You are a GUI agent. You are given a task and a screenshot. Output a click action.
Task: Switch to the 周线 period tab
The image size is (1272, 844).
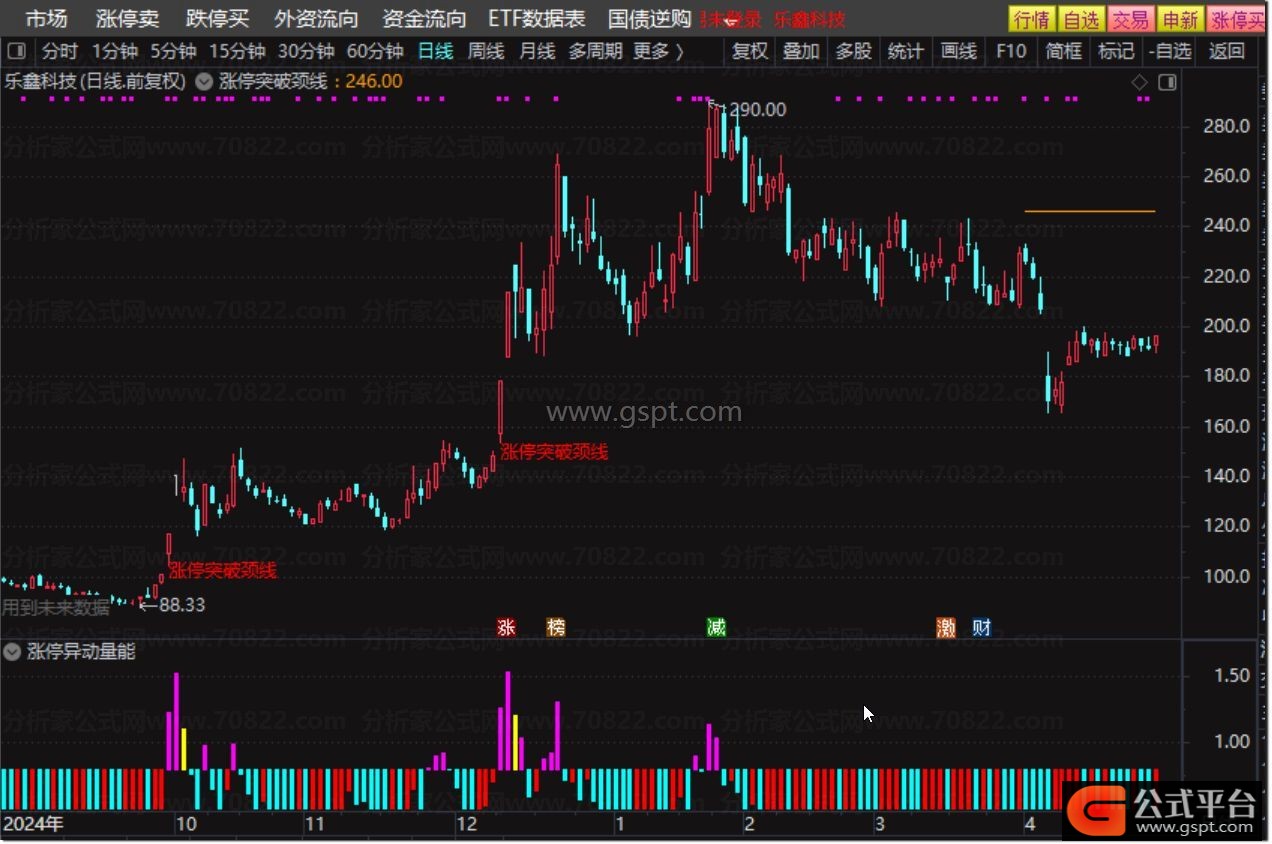coord(486,51)
